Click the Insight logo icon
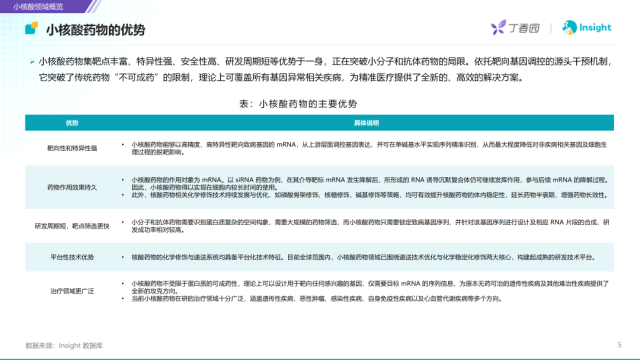 coord(569,27)
